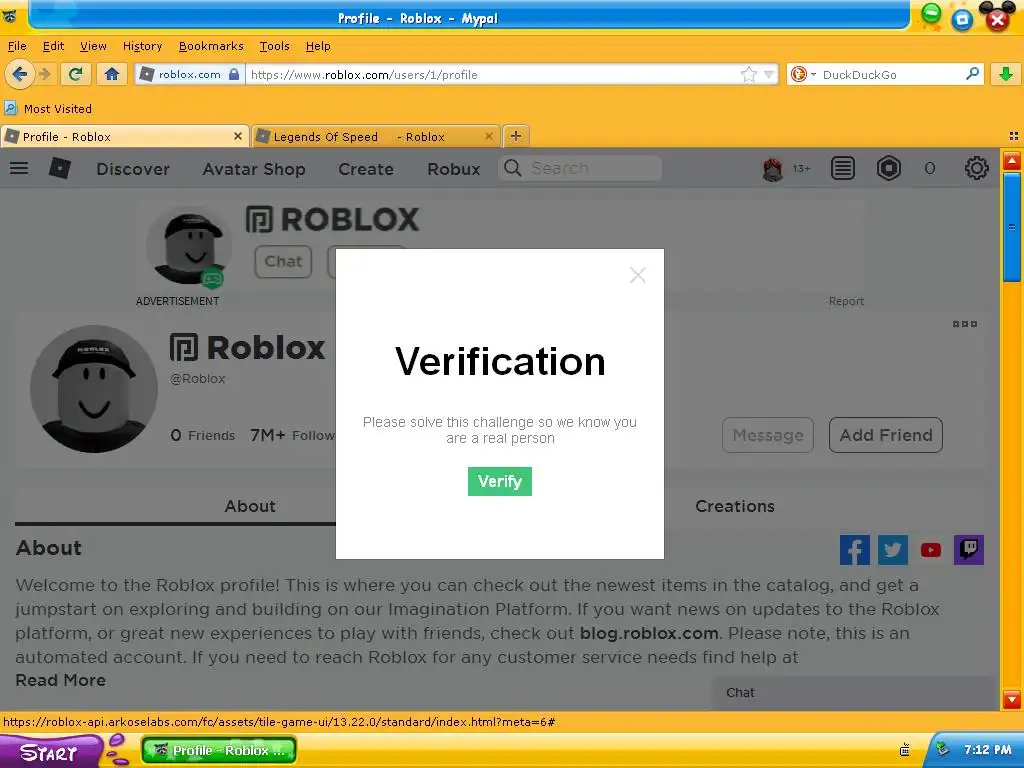
Task: Switch to the Legends Of Speed tab
Action: click(x=376, y=136)
